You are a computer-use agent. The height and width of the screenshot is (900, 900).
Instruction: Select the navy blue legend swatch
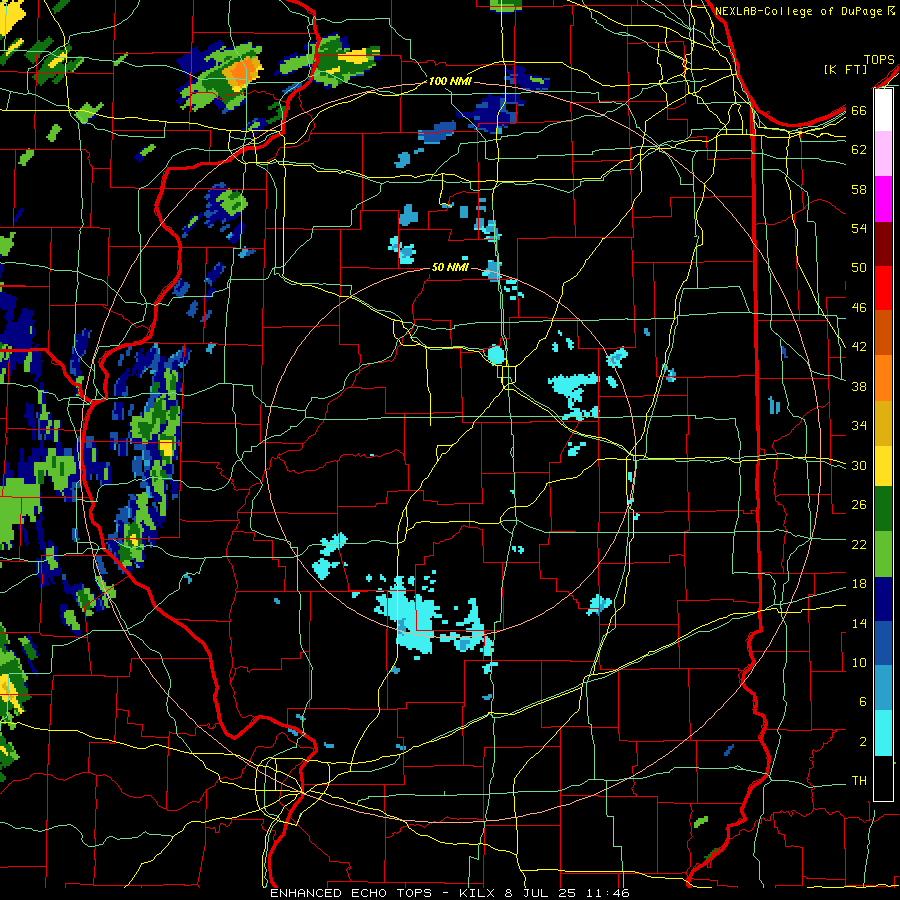883,599
